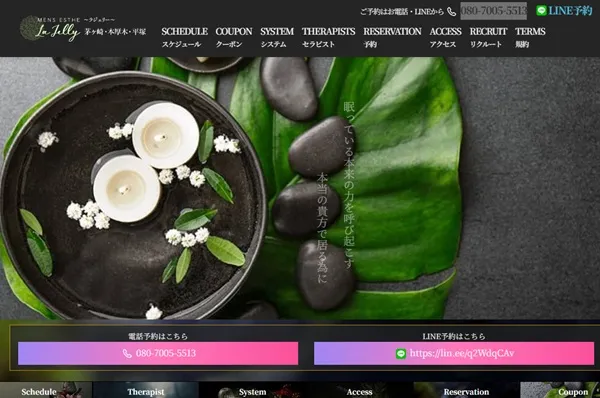
Task: Open the SCHEDULE menu item
Action: pos(184,37)
